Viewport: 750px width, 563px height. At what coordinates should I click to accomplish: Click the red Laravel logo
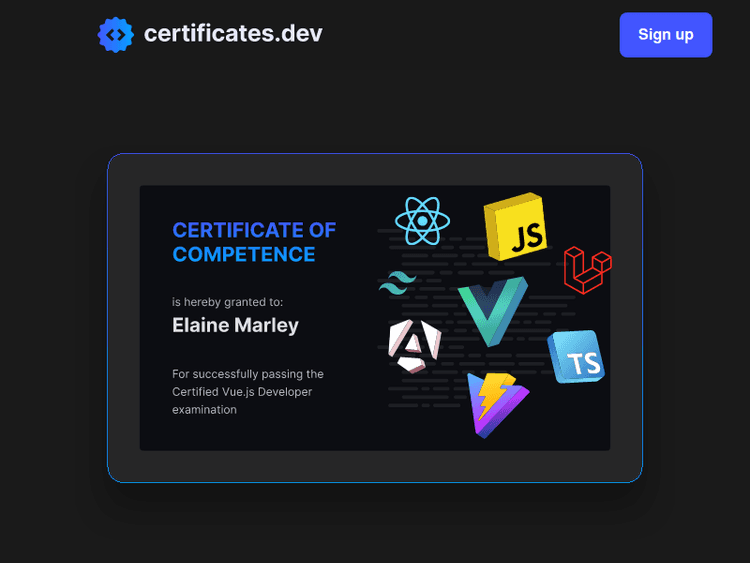(588, 270)
